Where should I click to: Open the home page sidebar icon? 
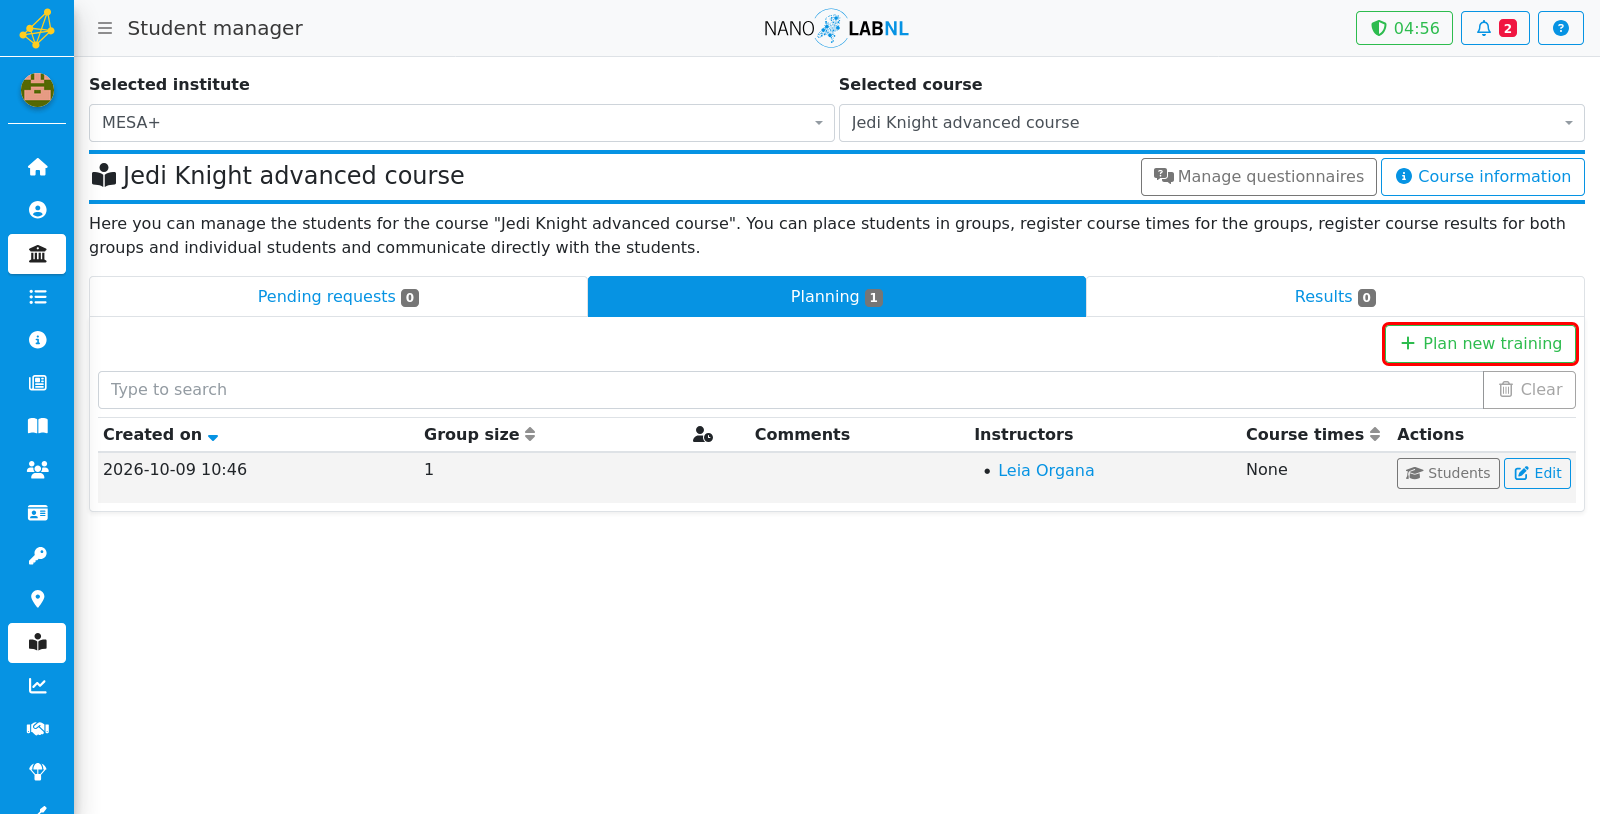click(x=37, y=167)
